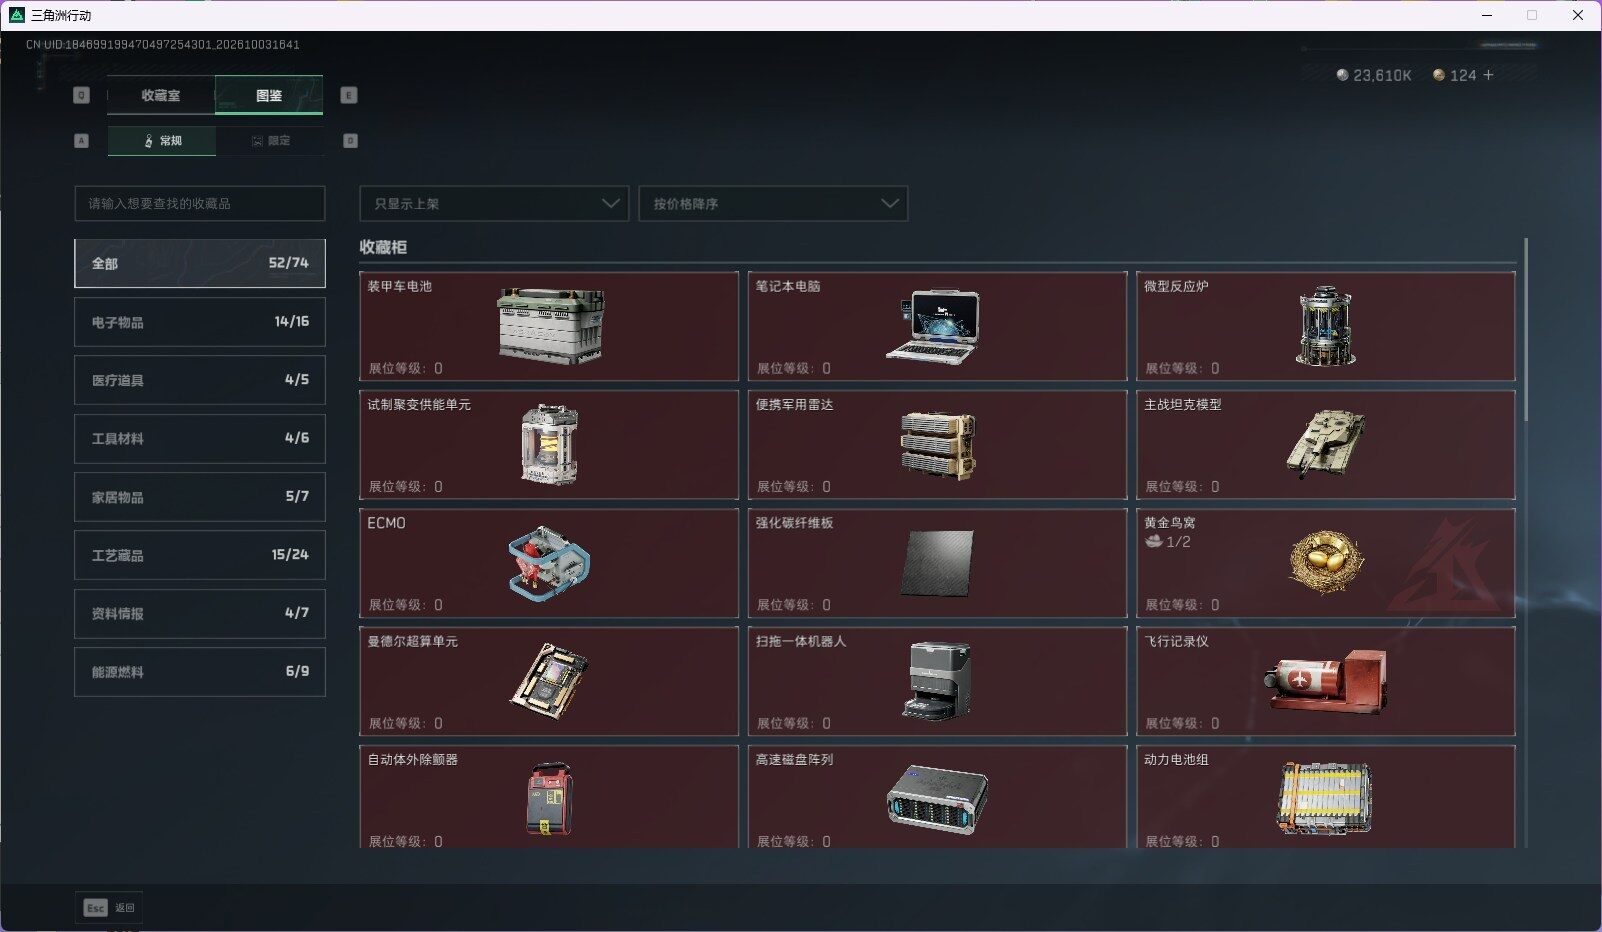The width and height of the screenshot is (1602, 932).
Task: Choose the 工具材料 category
Action: point(200,438)
